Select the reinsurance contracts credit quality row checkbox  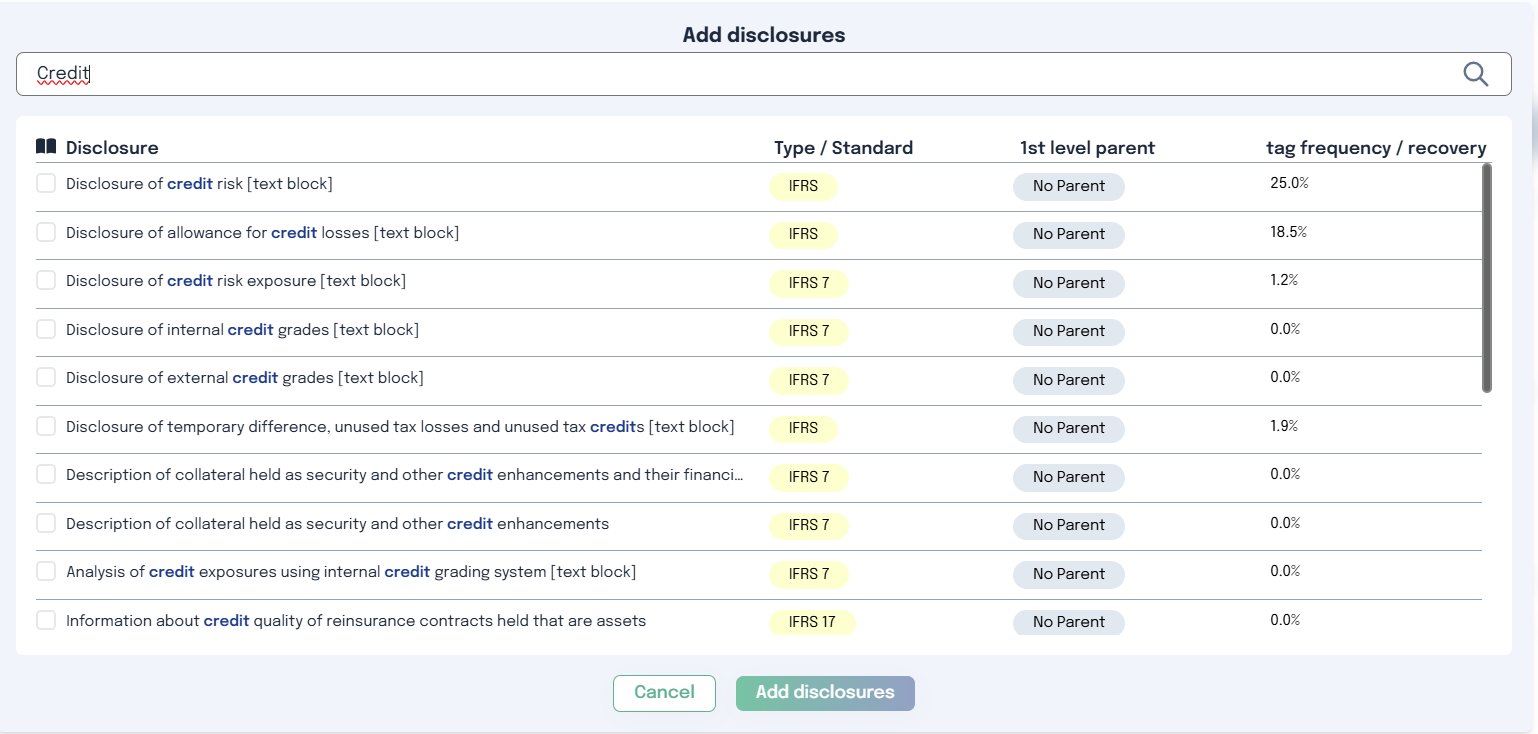click(45, 619)
